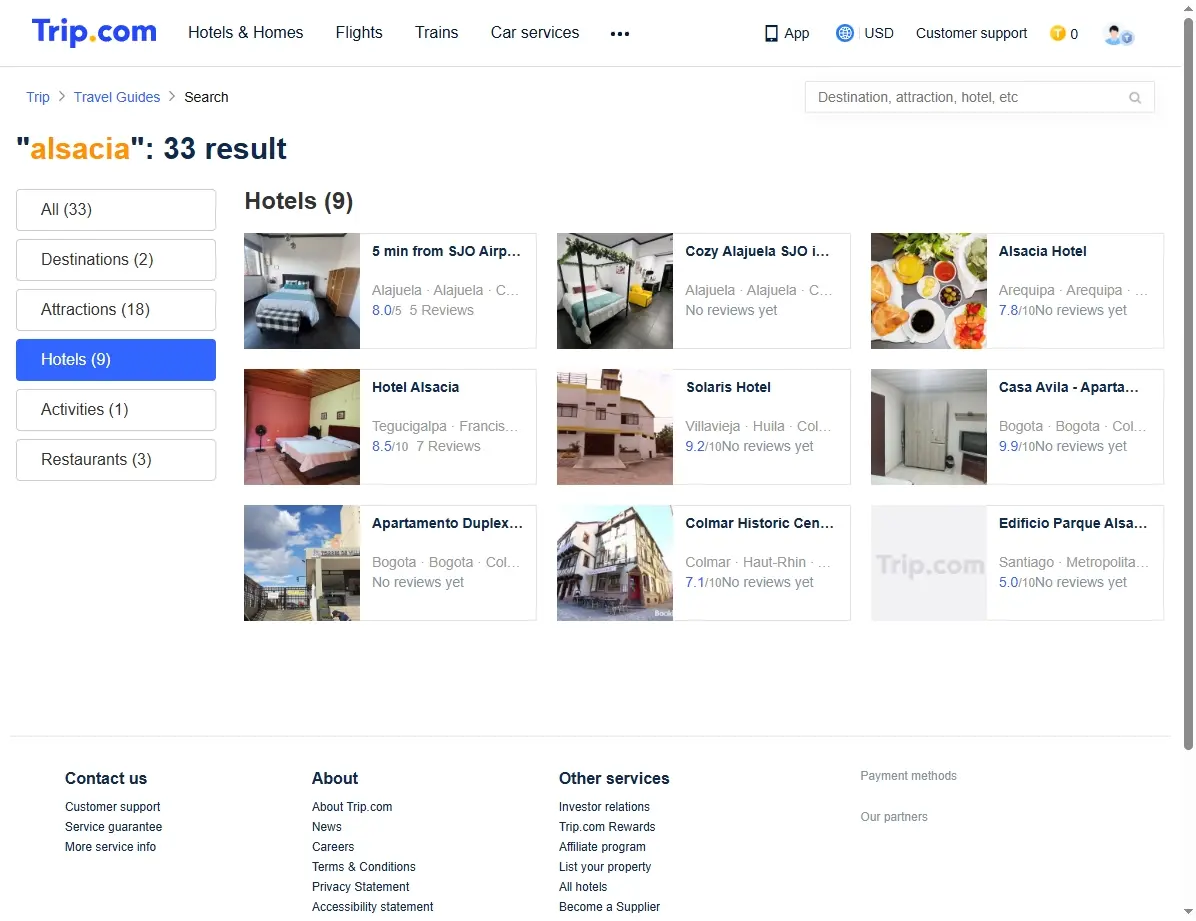Image resolution: width=1196 pixels, height=921 pixels.
Task: Select Restaurants (3) filter tab
Action: [x=116, y=459]
